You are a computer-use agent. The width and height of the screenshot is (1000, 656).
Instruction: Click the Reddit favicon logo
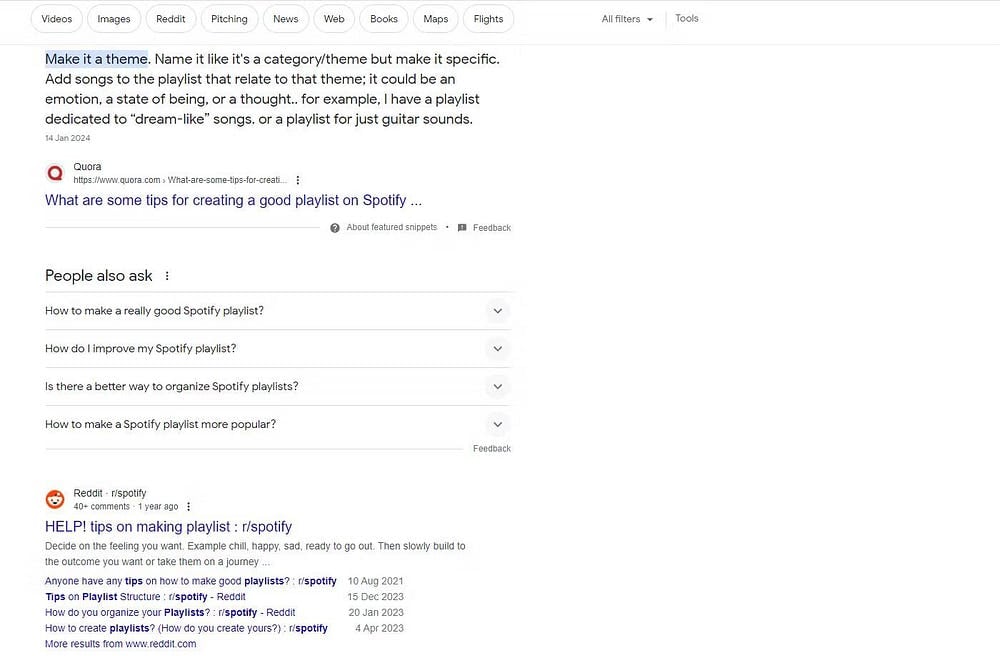click(x=55, y=499)
